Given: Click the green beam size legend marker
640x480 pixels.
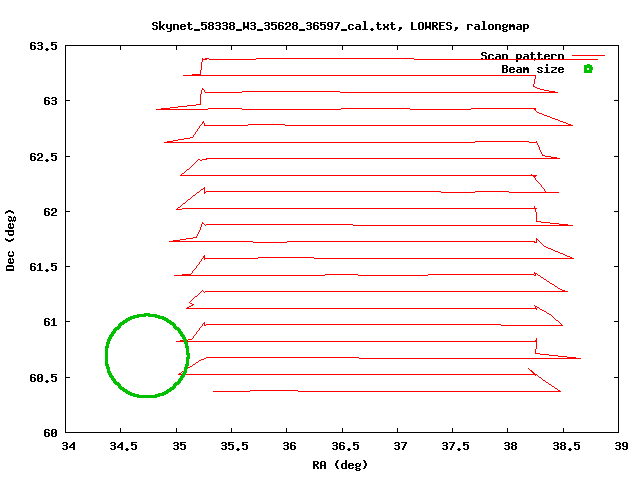Looking at the screenshot, I should tap(588, 69).
